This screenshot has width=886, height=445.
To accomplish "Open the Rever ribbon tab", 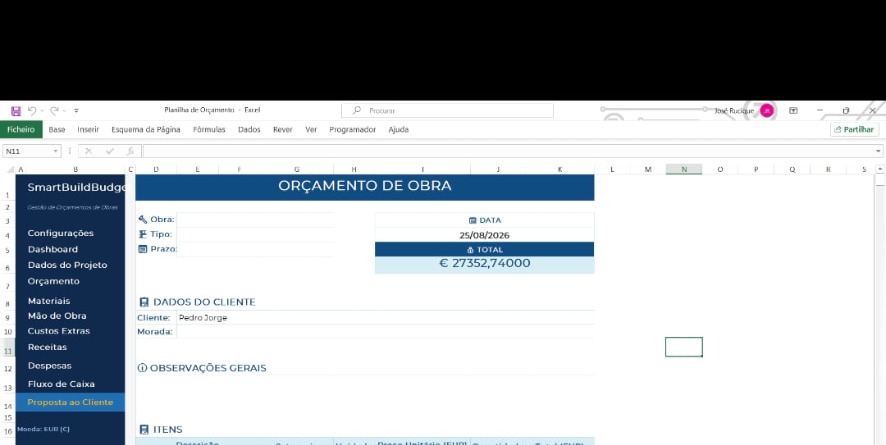I will coord(283,129).
